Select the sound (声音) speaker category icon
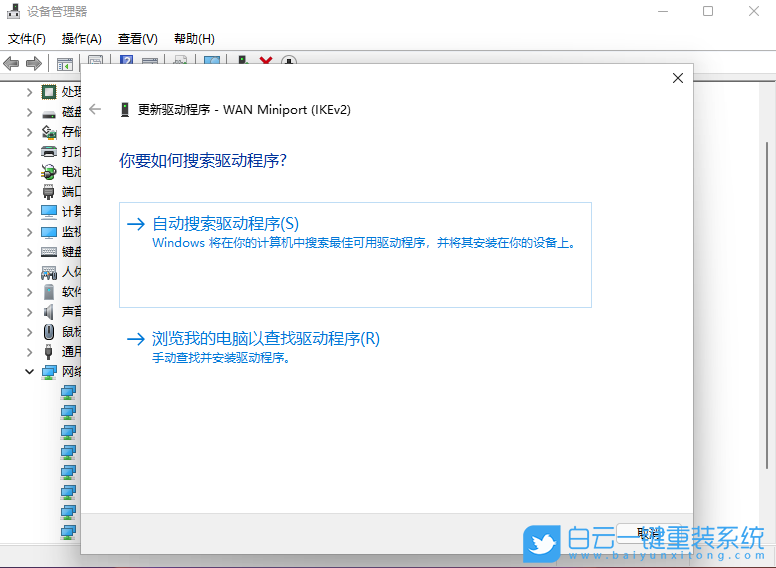The image size is (776, 568). (48, 312)
